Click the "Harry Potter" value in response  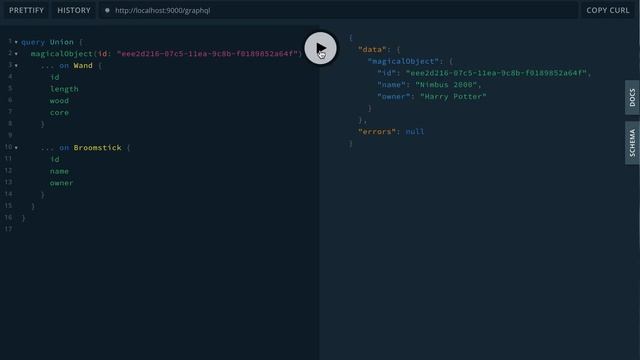point(453,97)
